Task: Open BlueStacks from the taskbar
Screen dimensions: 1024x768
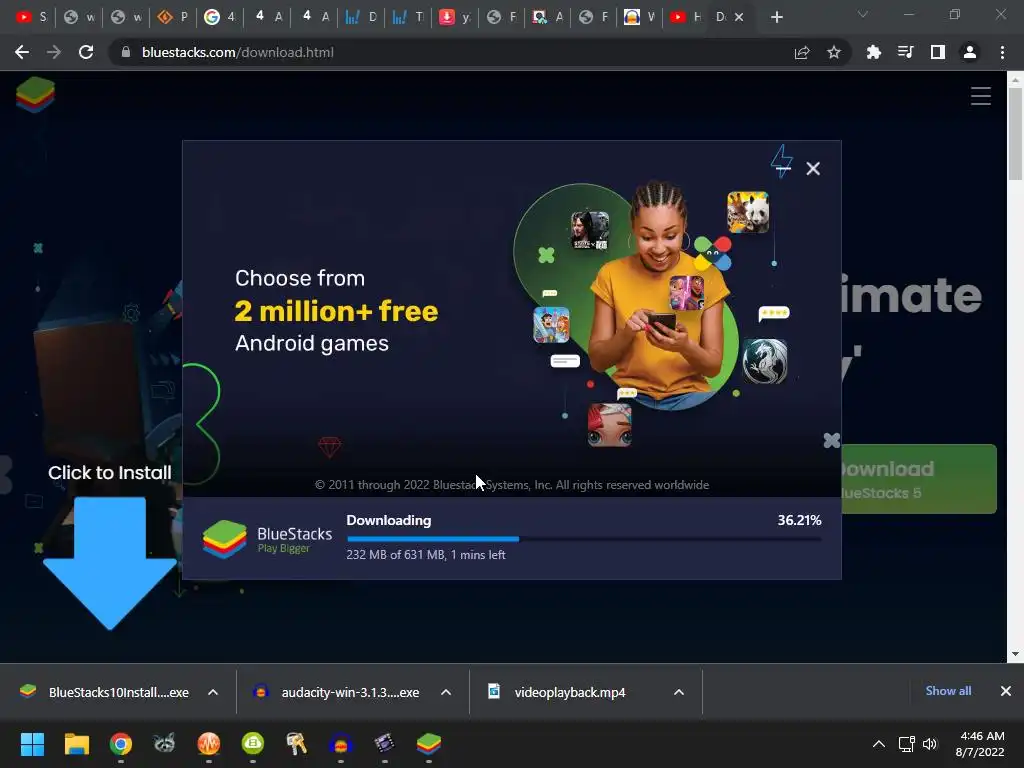Action: click(x=428, y=744)
